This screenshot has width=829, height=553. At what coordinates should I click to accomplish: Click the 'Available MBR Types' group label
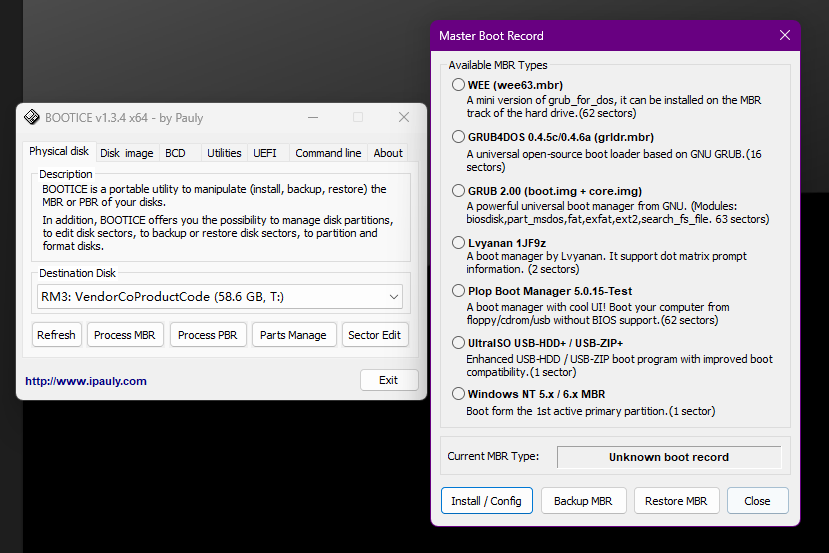tap(498, 65)
